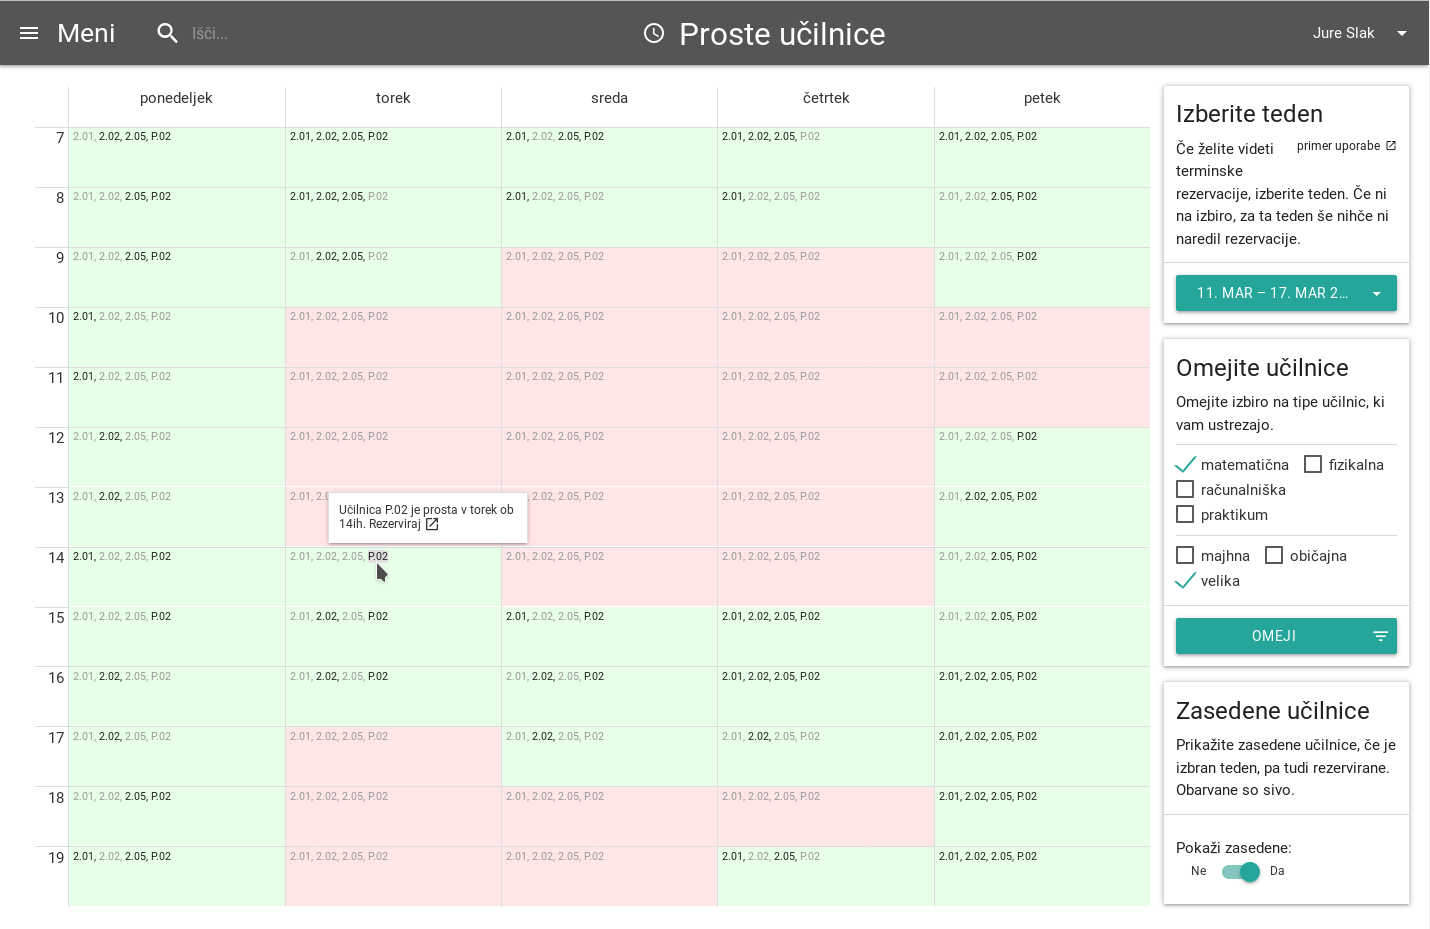
Task: Enable the fizikalna checkbox
Action: 1313,465
